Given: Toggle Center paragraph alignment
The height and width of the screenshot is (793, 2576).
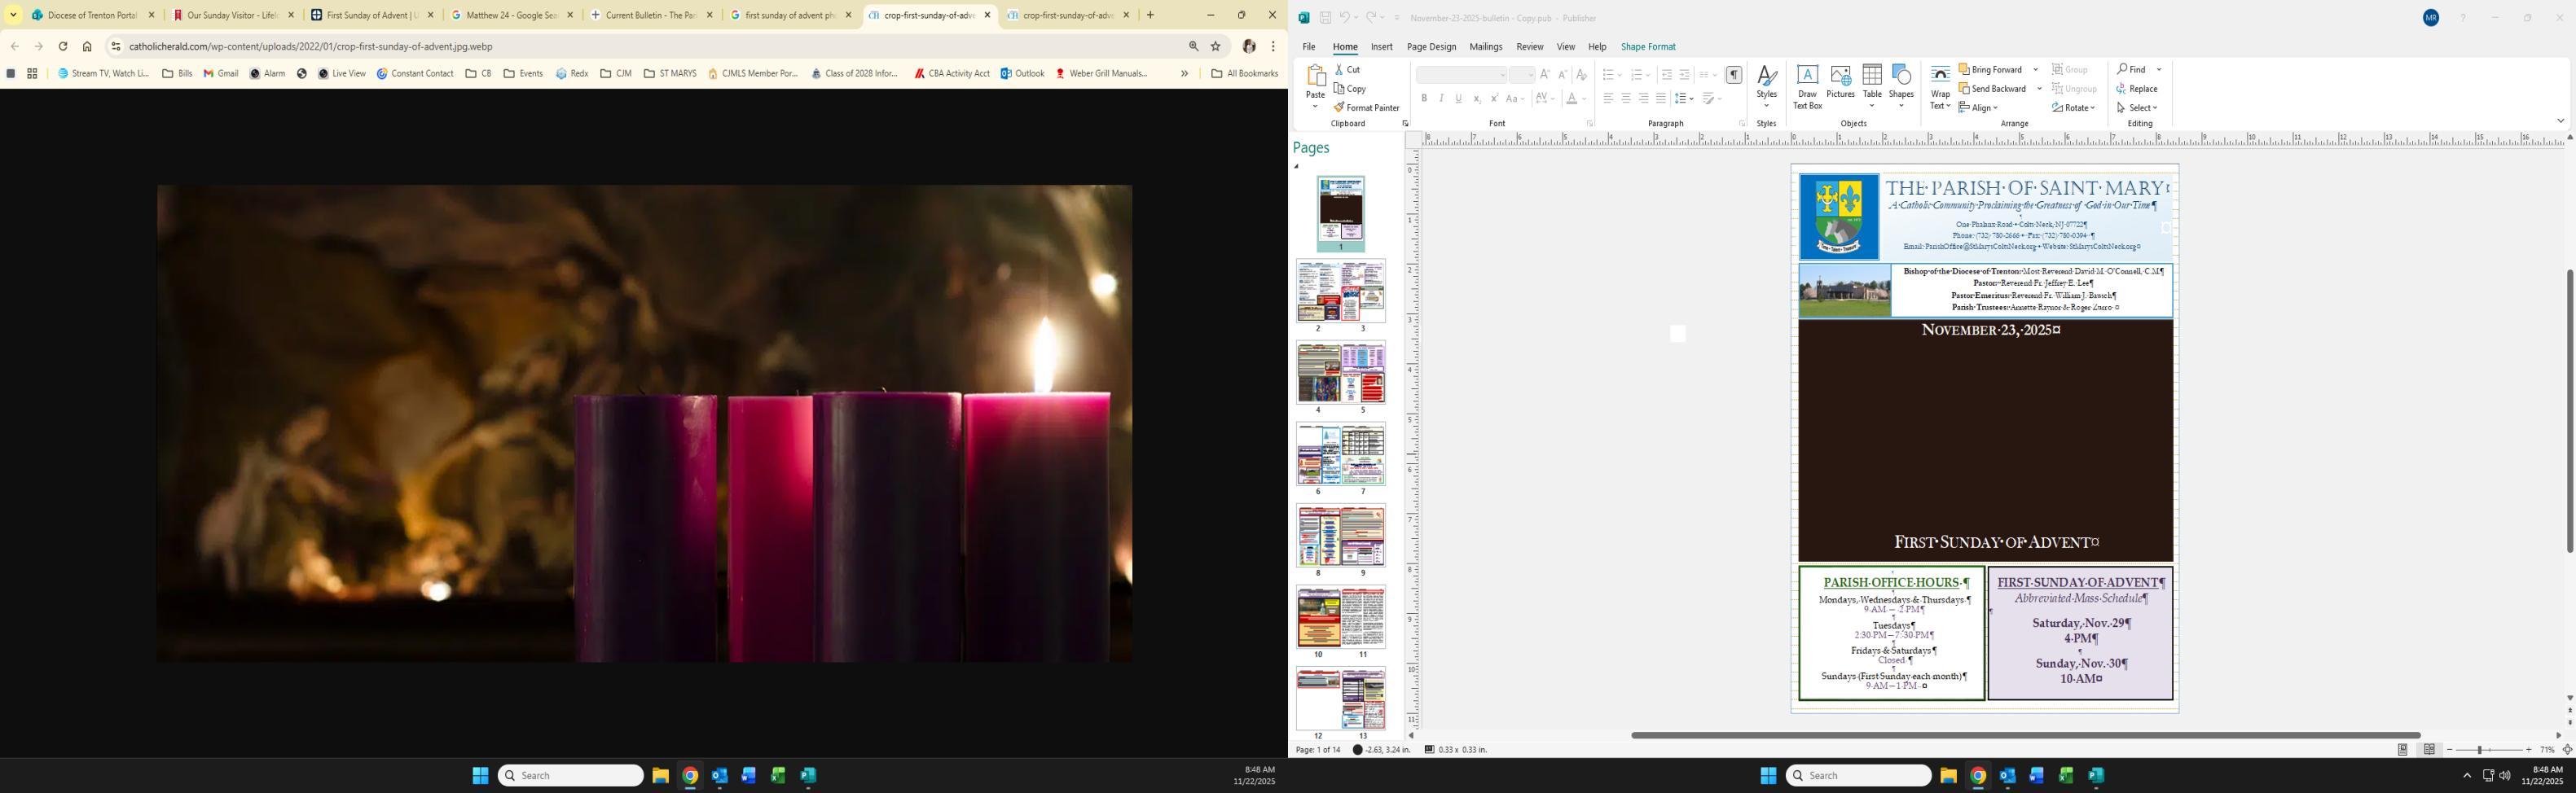Looking at the screenshot, I should coord(1626,98).
